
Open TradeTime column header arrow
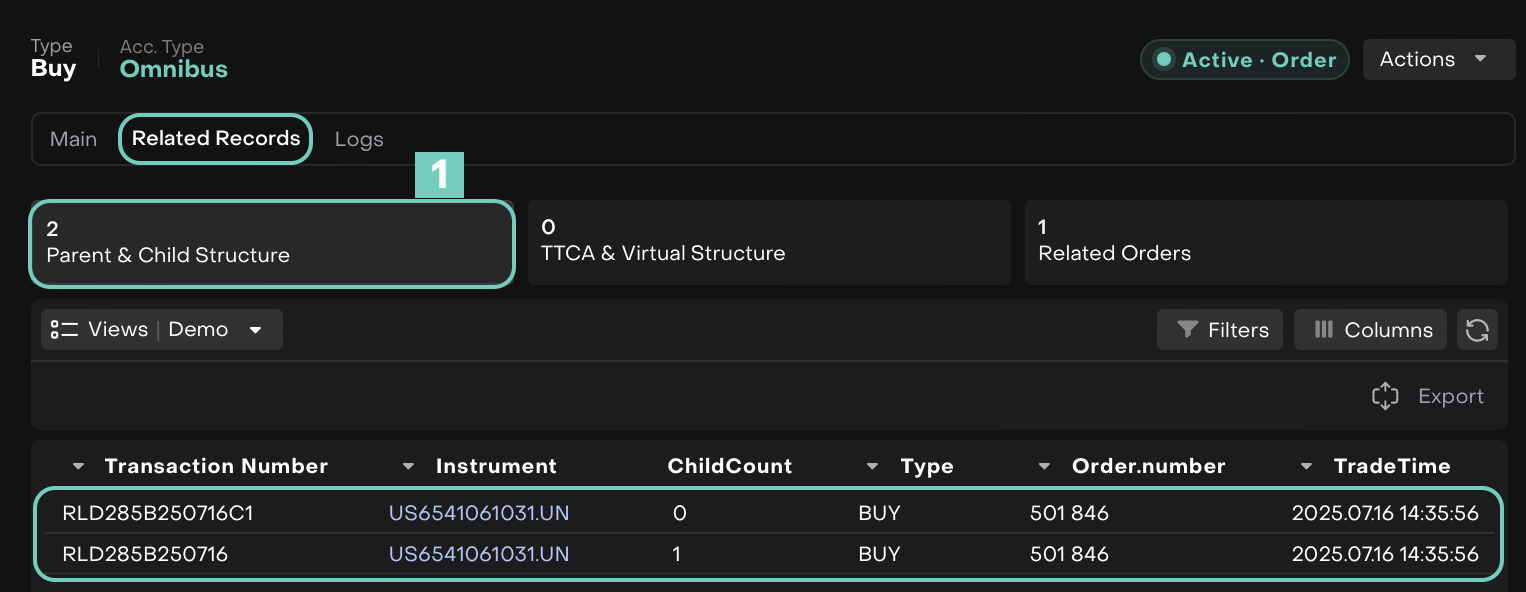[x=1306, y=467]
